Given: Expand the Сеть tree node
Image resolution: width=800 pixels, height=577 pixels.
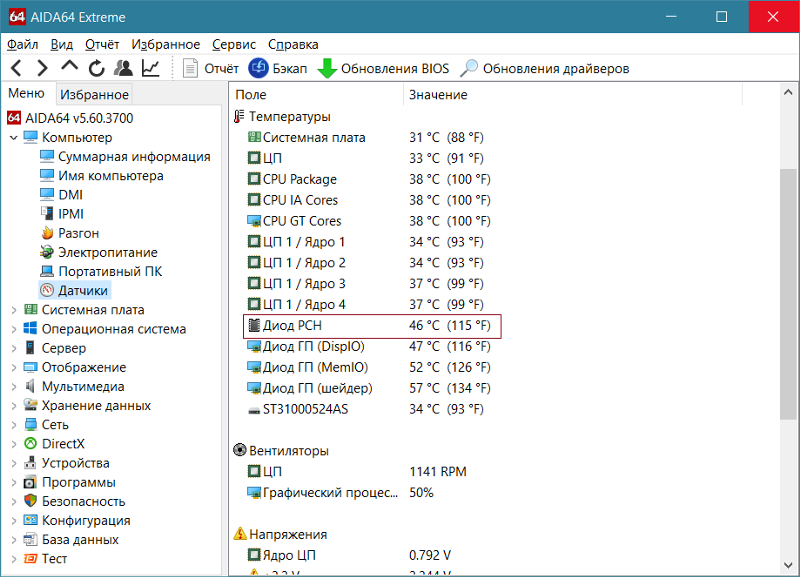Looking at the screenshot, I should coord(14,425).
